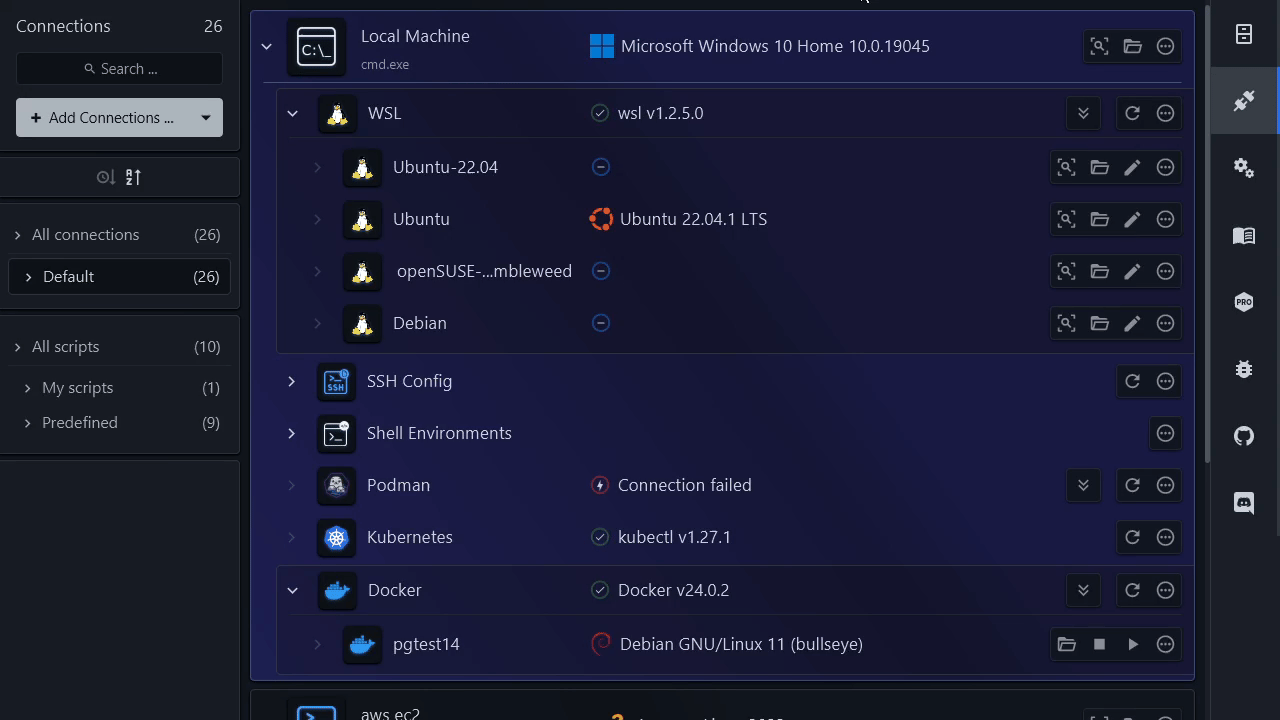Open the bug report icon in sidebar
Viewport: 1280px width, 720px height.
[x=1244, y=369]
